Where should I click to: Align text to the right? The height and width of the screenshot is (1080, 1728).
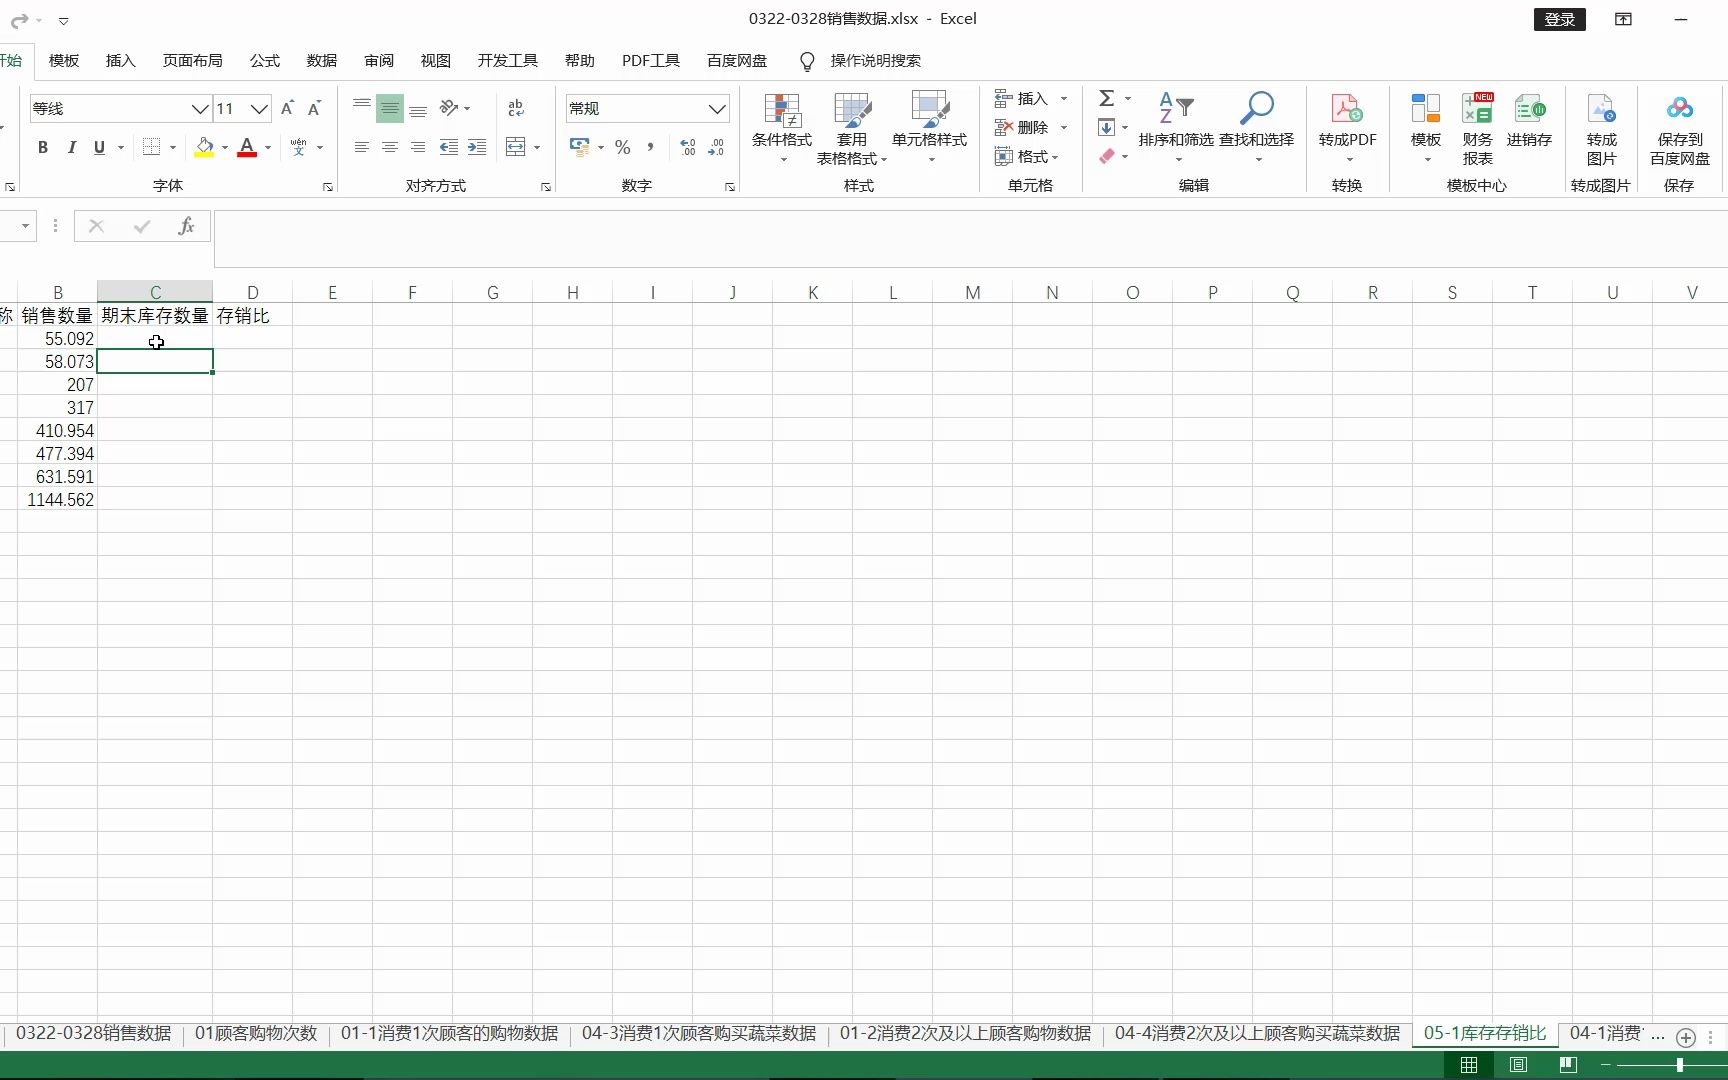tap(418, 147)
